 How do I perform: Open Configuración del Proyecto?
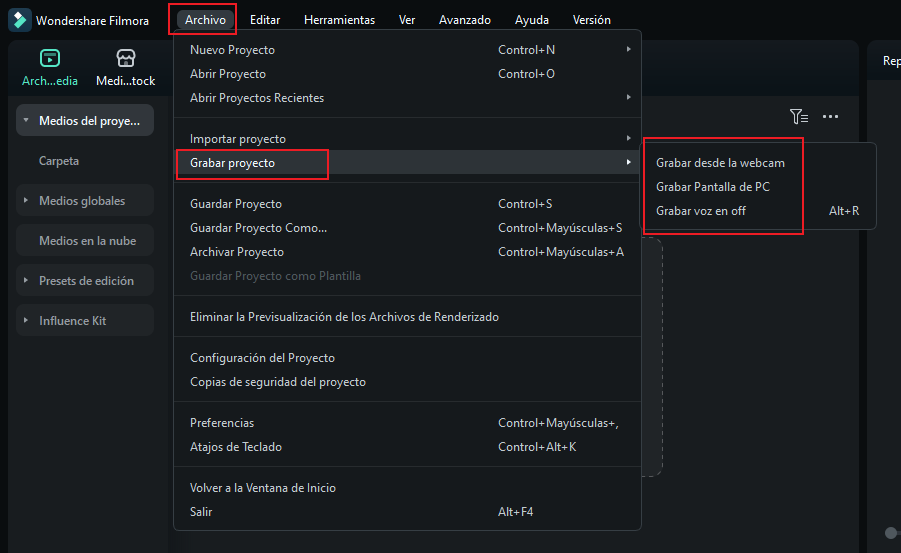[407, 358]
